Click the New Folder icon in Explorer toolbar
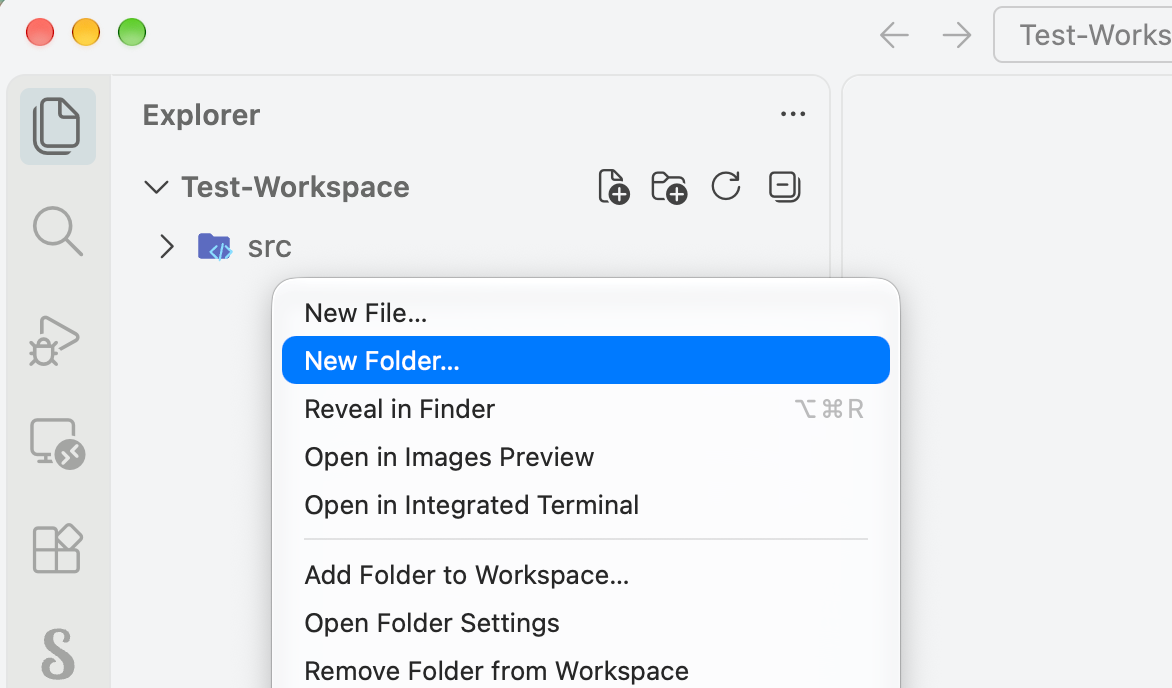Screen dimensions: 1172x688 tap(669, 187)
